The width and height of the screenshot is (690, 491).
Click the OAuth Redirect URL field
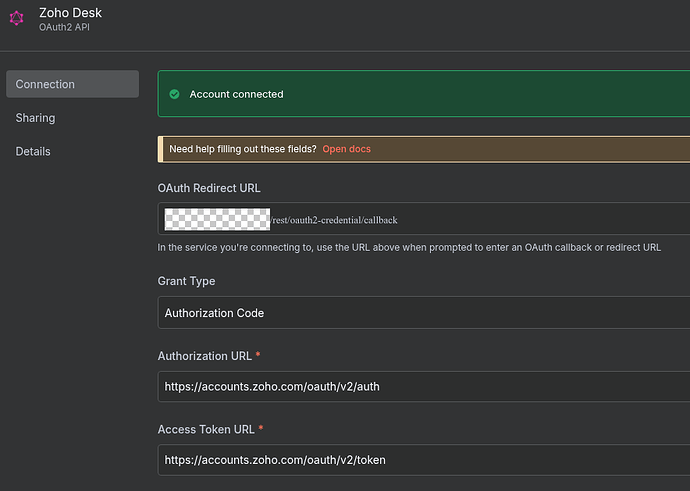424,219
